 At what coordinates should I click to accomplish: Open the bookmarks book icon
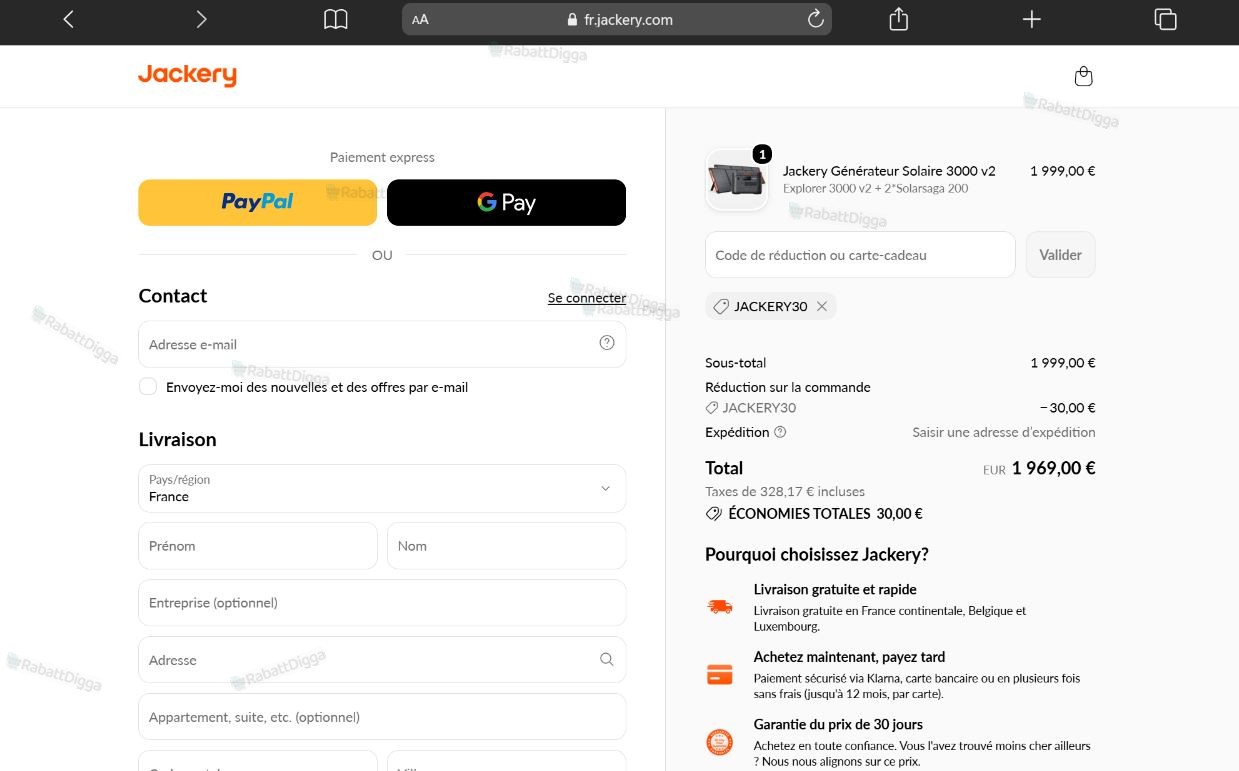(336, 19)
